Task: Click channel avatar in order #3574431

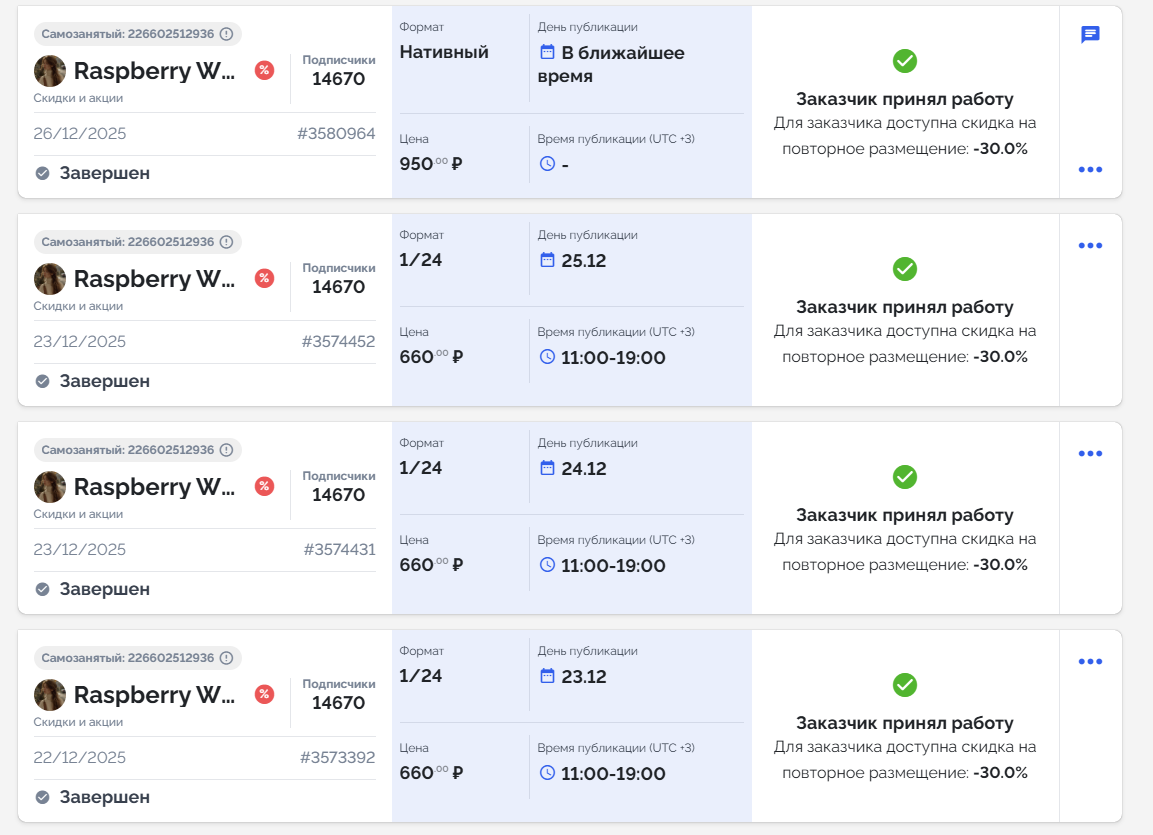Action: tap(50, 487)
